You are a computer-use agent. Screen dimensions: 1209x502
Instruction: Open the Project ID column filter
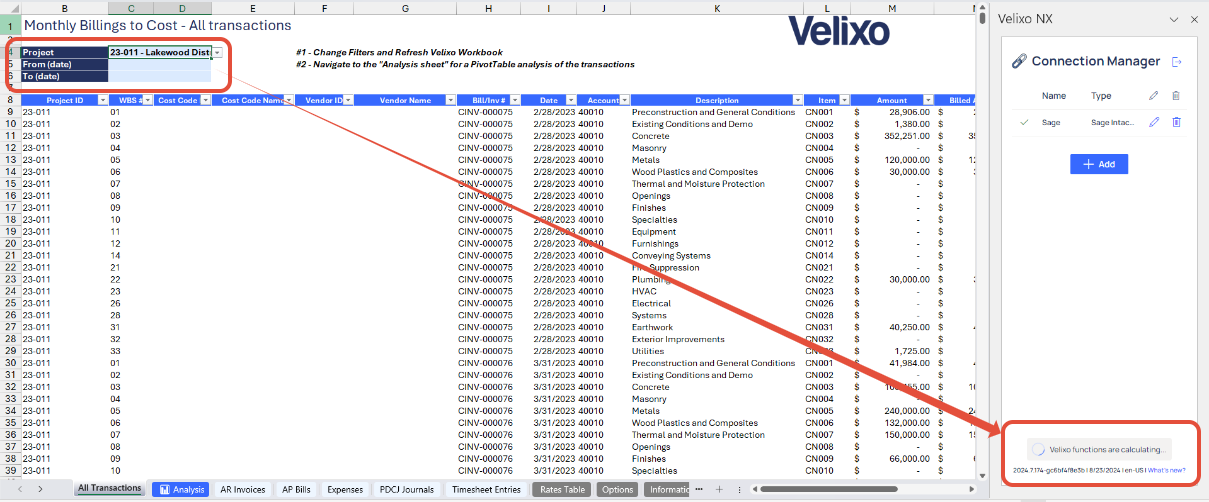point(102,100)
